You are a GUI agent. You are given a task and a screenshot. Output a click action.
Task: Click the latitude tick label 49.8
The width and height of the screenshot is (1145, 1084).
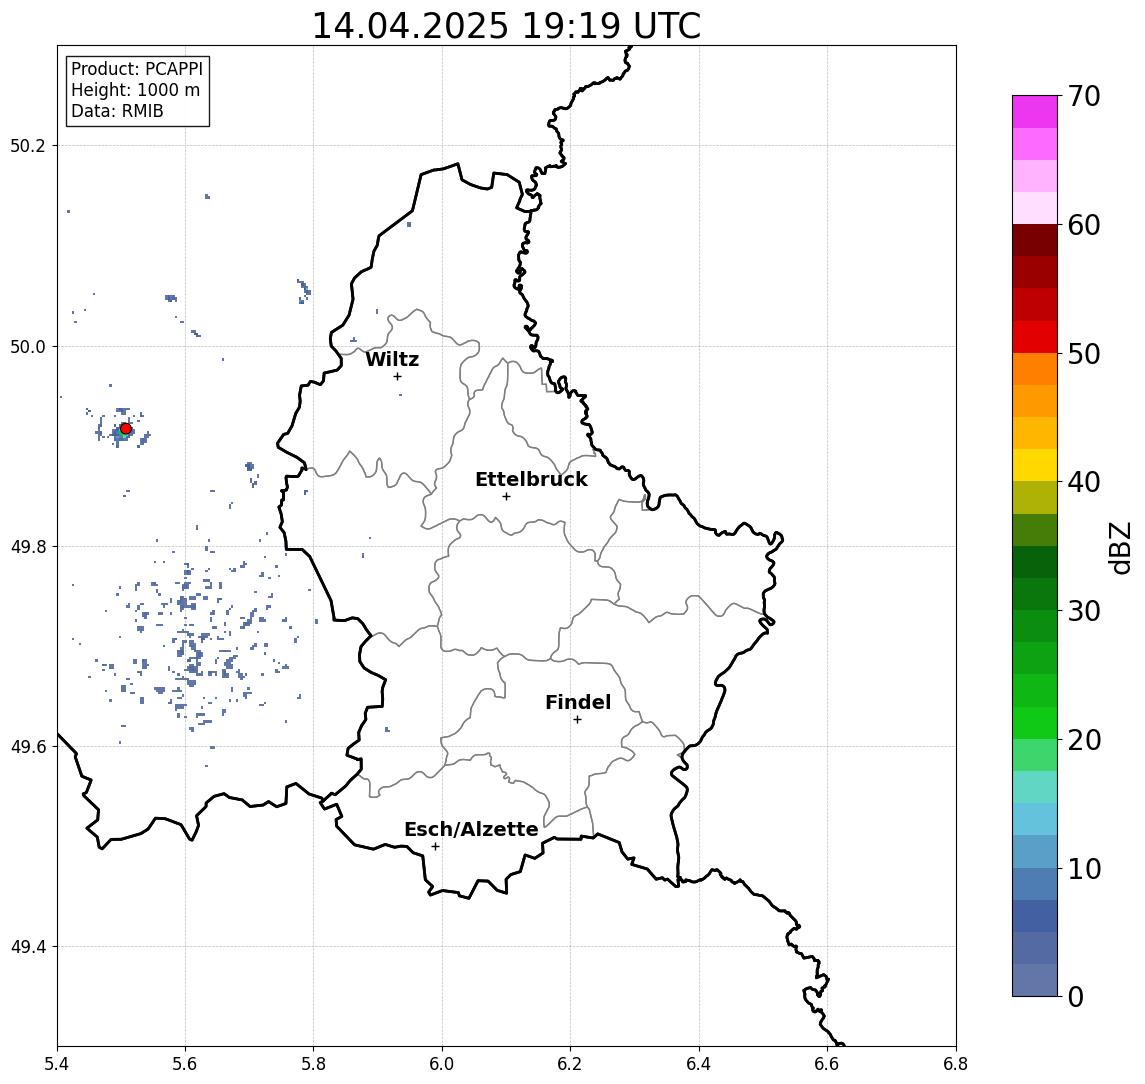pyautogui.click(x=28, y=546)
